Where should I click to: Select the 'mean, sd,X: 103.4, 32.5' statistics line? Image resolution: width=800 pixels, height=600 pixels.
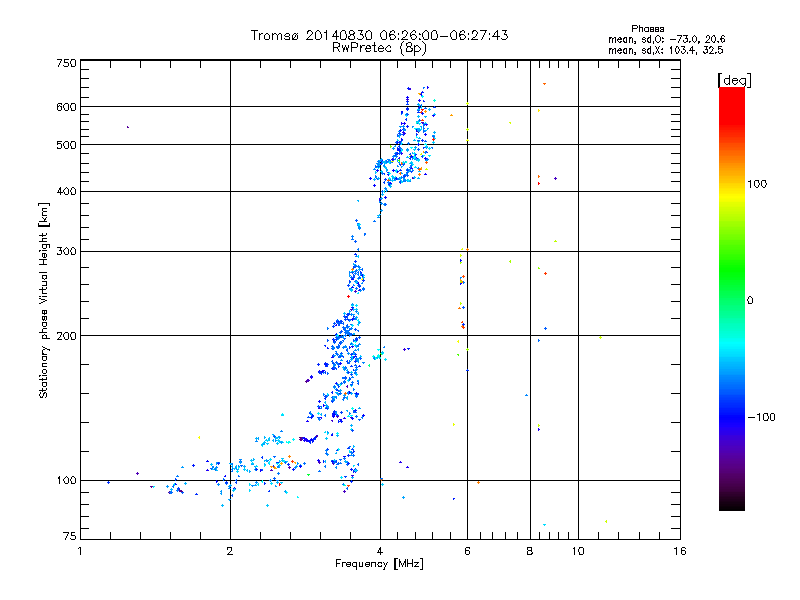tap(665, 50)
